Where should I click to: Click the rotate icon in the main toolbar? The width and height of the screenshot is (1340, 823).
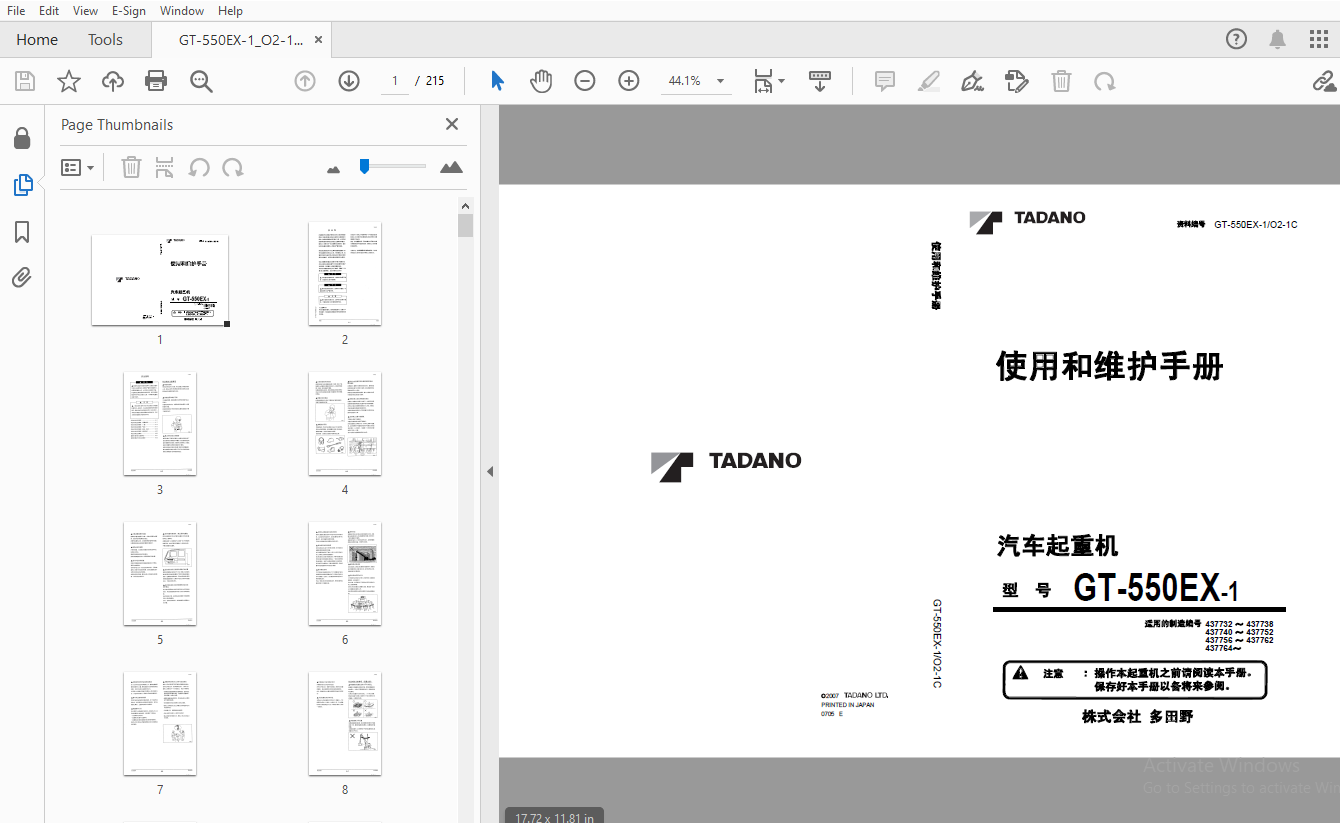click(1105, 81)
